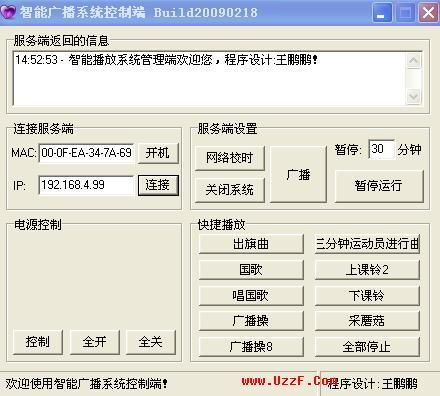The image size is (440, 396).
Task: Click 全关 to turn all power off
Action: [151, 342]
